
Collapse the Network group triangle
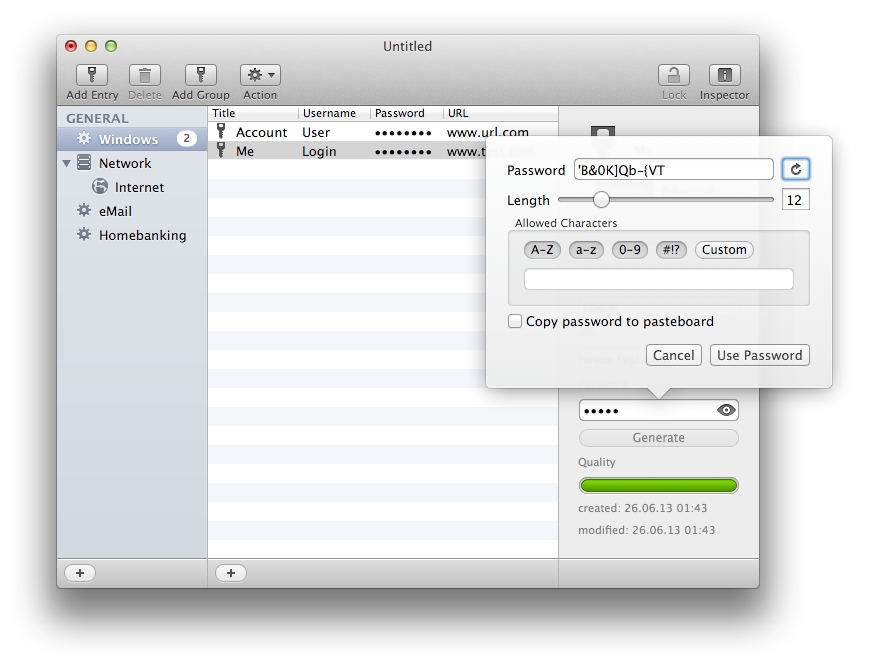click(x=67, y=163)
